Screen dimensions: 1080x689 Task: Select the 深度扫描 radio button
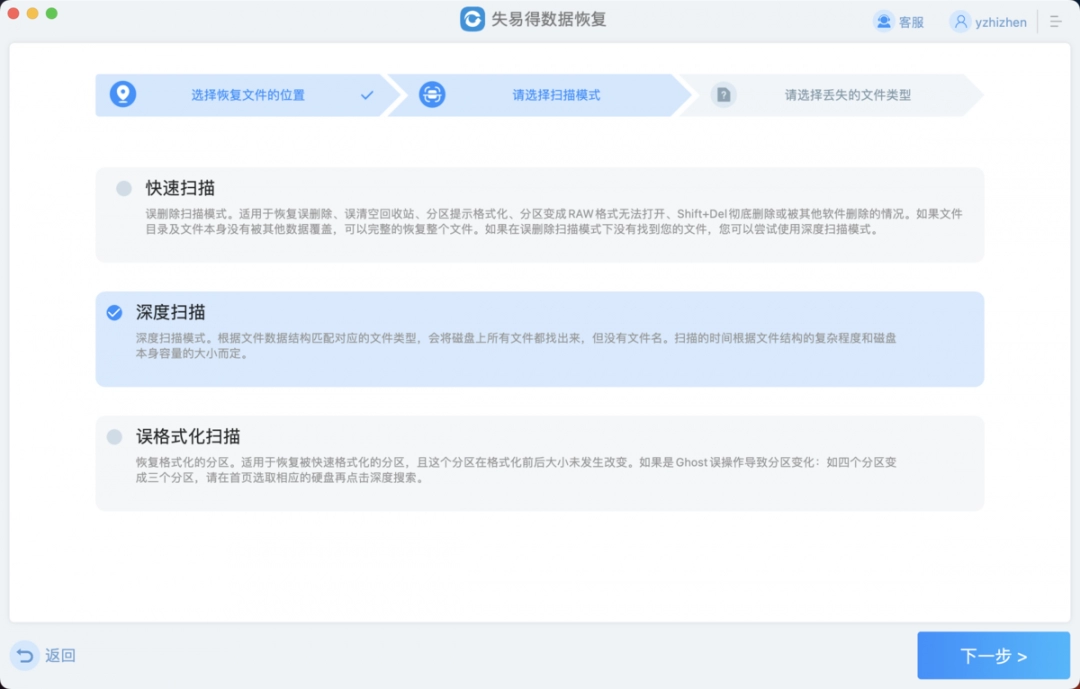114,311
